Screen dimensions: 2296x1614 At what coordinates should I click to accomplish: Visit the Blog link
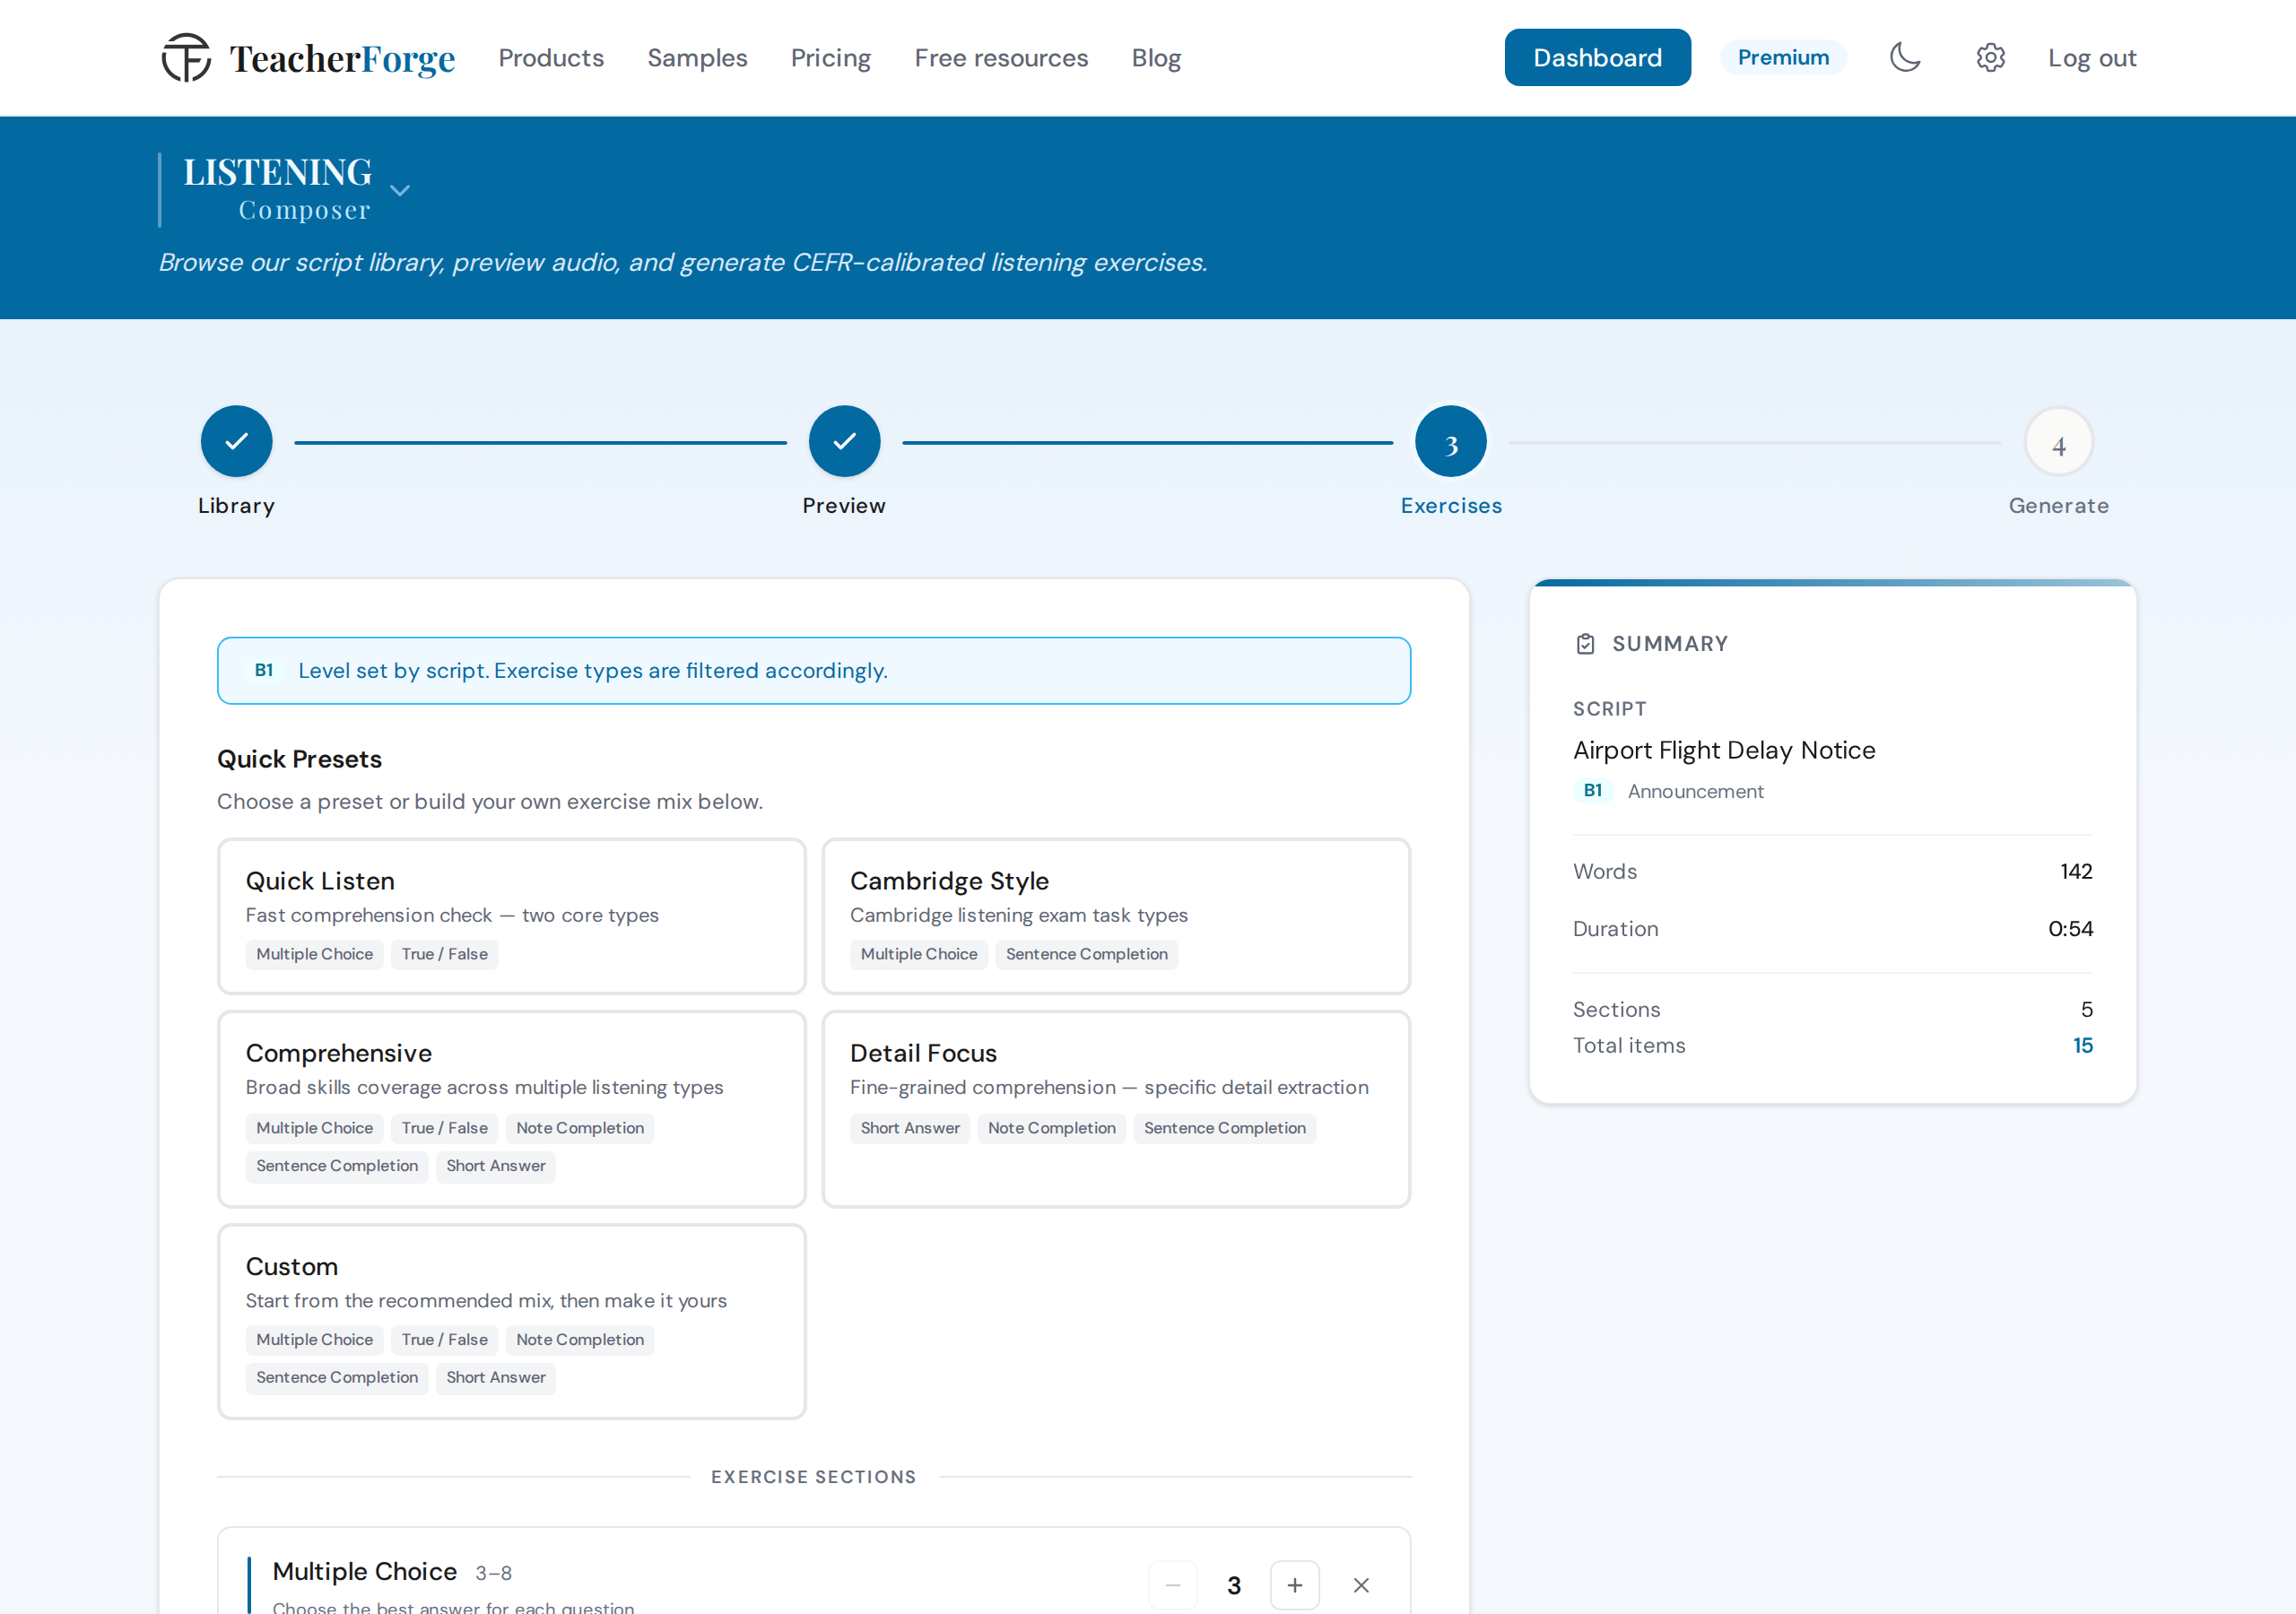click(1156, 58)
